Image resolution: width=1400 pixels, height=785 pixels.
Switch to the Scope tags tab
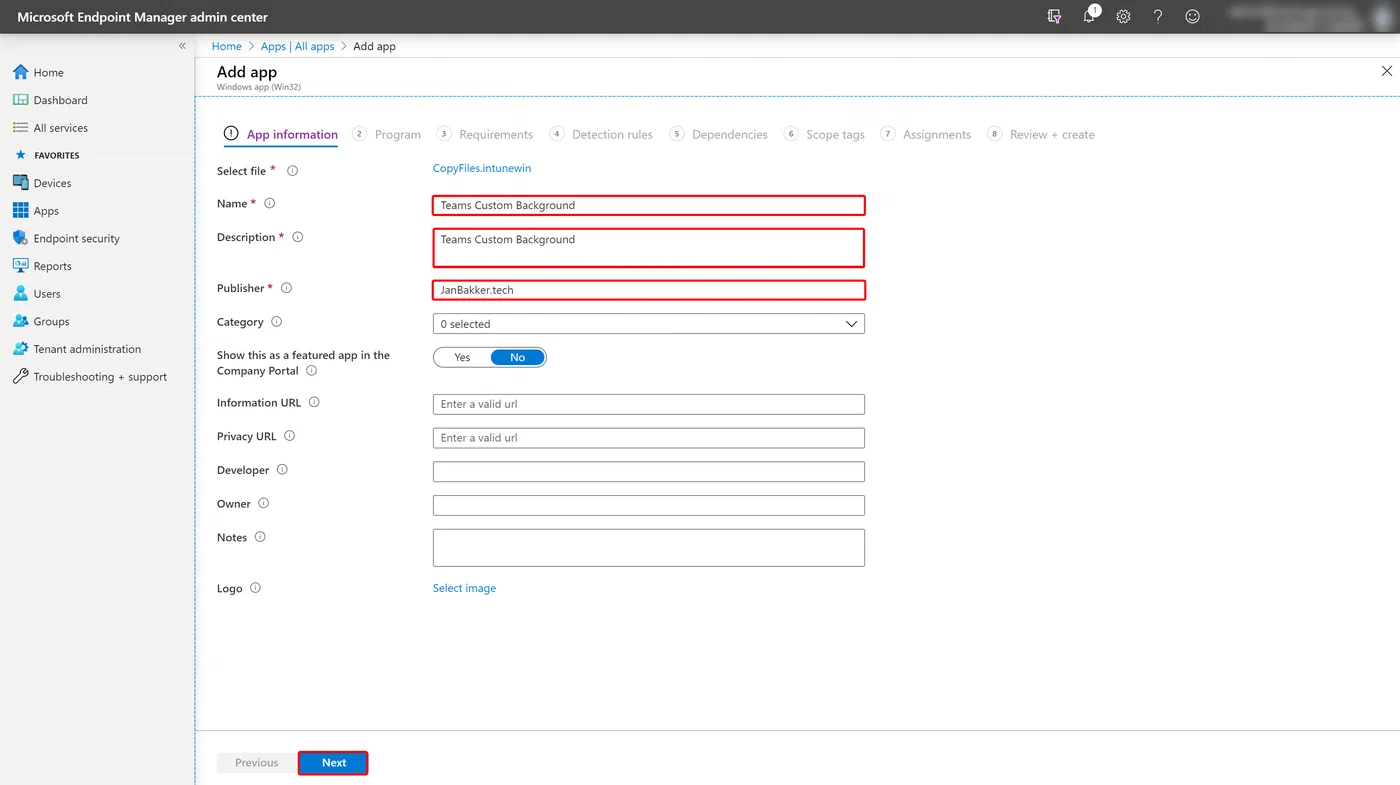pyautogui.click(x=825, y=134)
